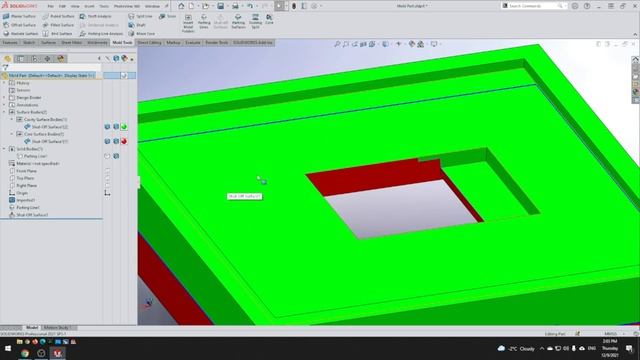The height and width of the screenshot is (360, 640).
Task: Expand the History tree node
Action: tap(4, 83)
